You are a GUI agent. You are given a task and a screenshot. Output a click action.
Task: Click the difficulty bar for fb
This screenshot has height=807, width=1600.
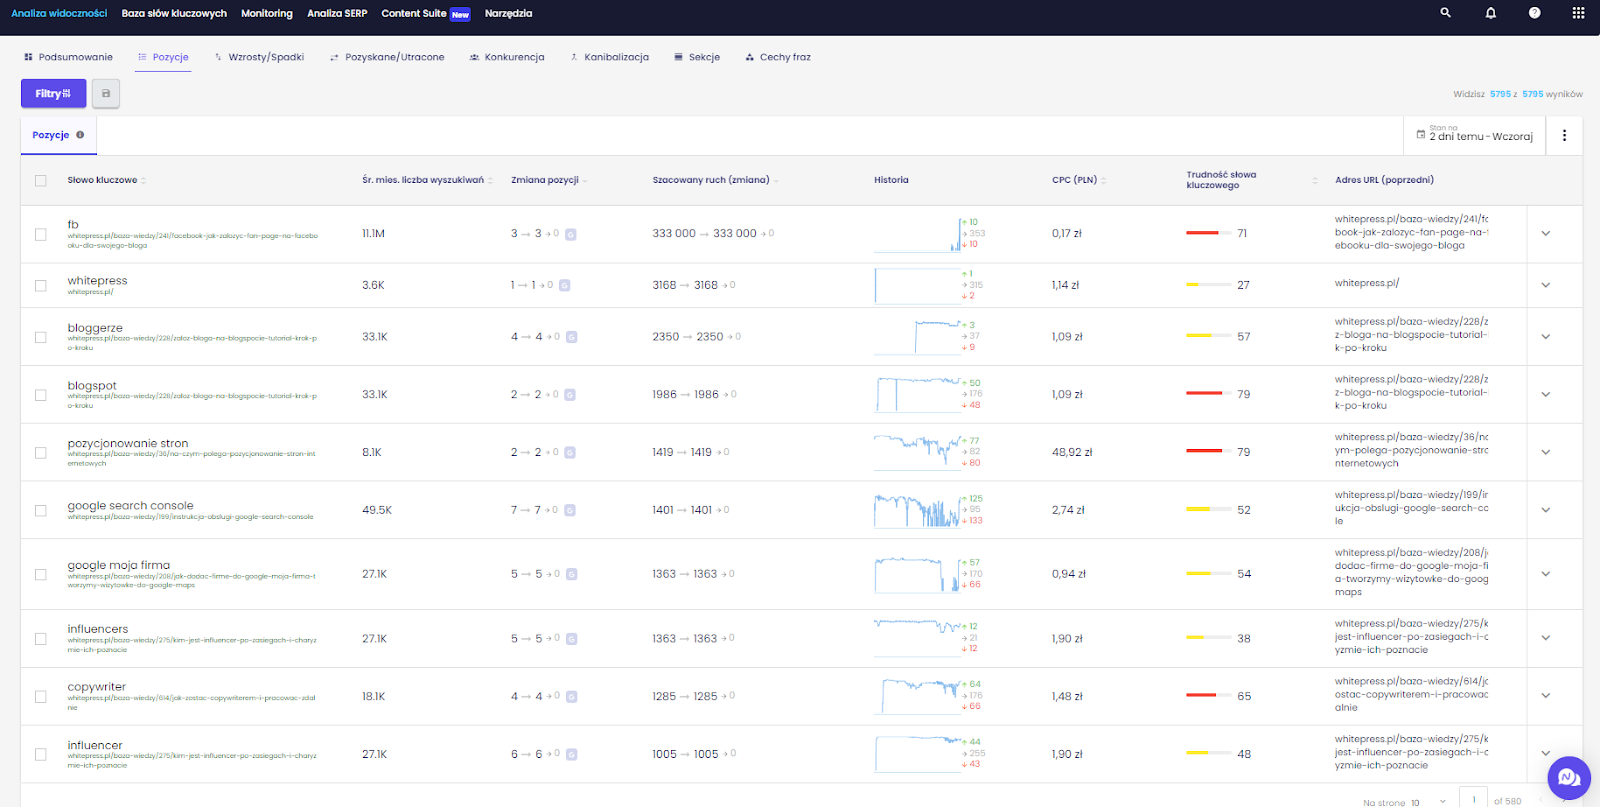point(1208,233)
